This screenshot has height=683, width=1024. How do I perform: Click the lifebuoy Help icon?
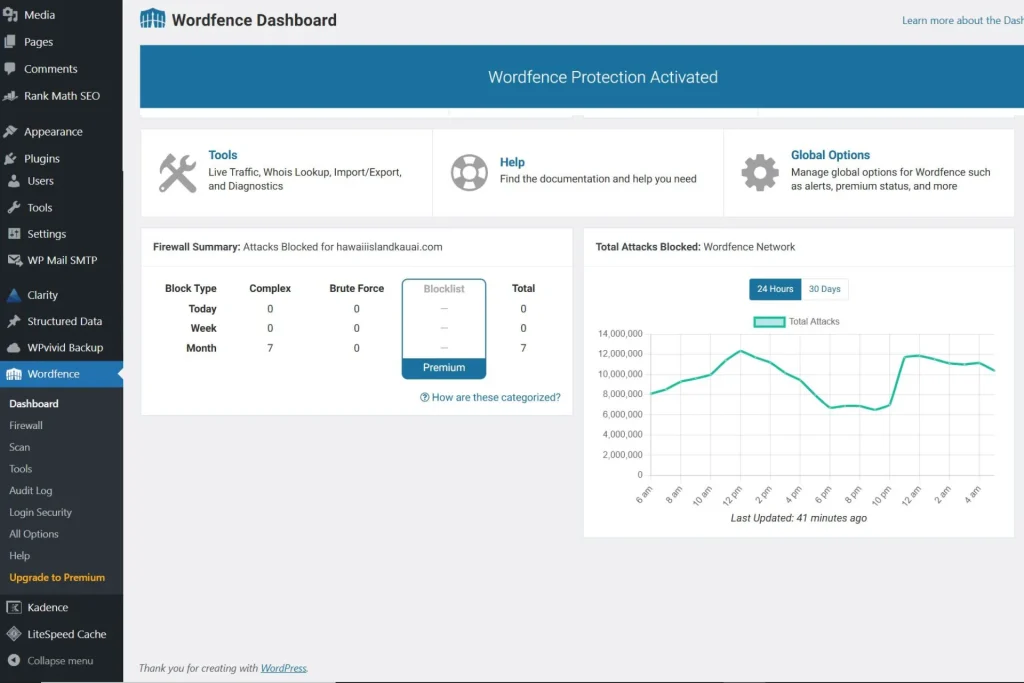[x=469, y=172]
